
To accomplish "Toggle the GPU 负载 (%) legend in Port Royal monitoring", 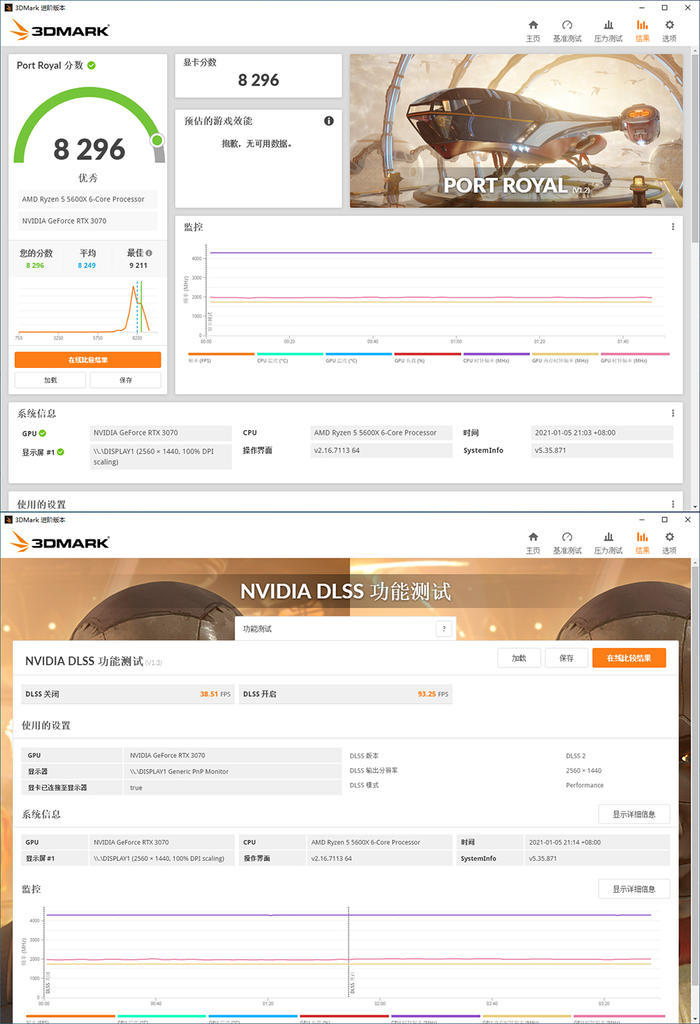I will (427, 357).
